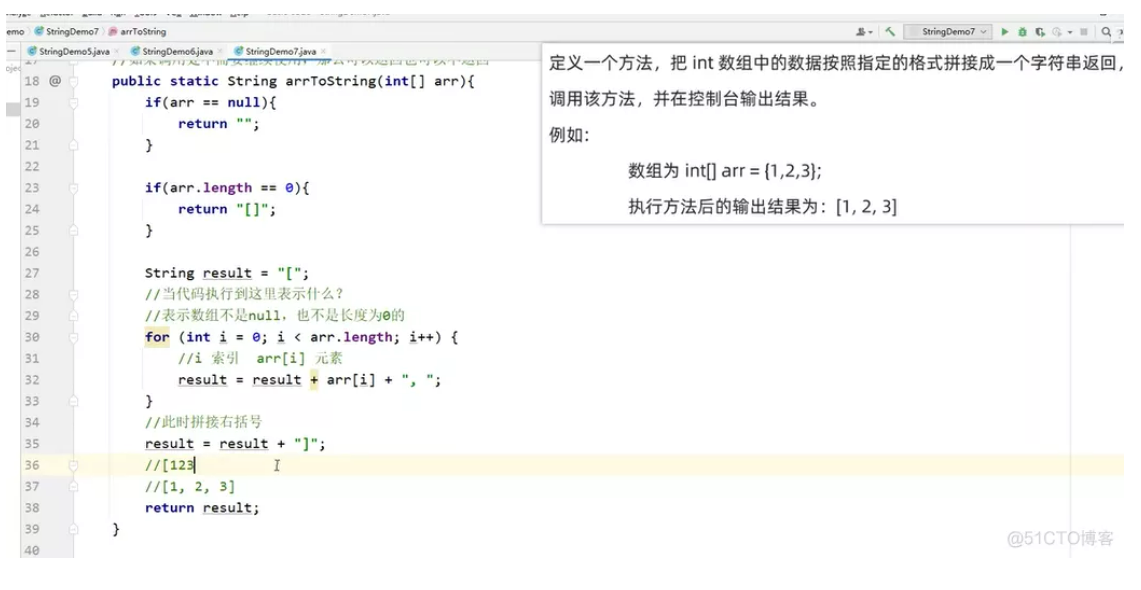Switch to the StringDemo5.java tab
This screenshot has width=1141, height=590.
click(69, 51)
